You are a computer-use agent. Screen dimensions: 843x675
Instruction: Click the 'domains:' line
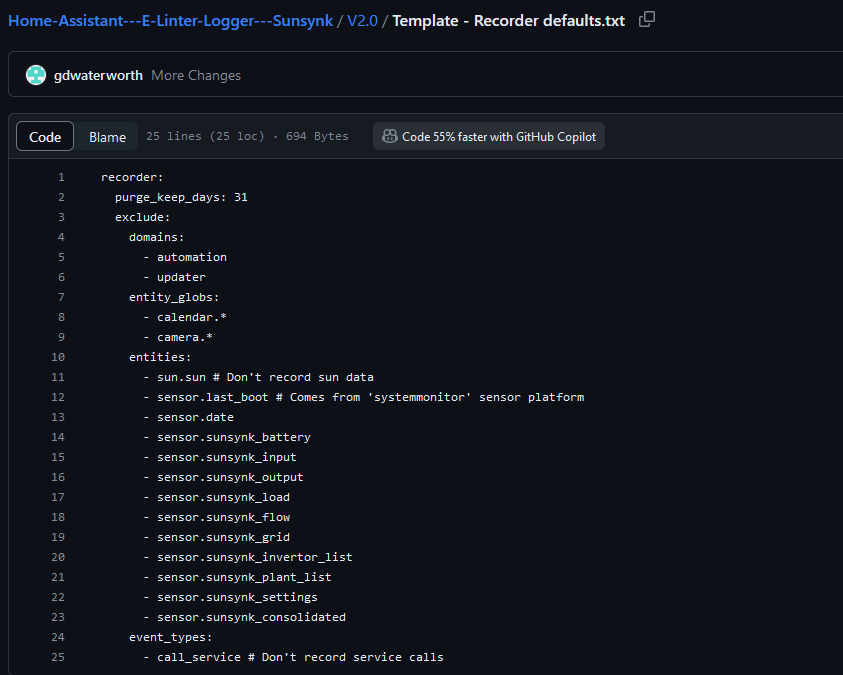(x=156, y=237)
